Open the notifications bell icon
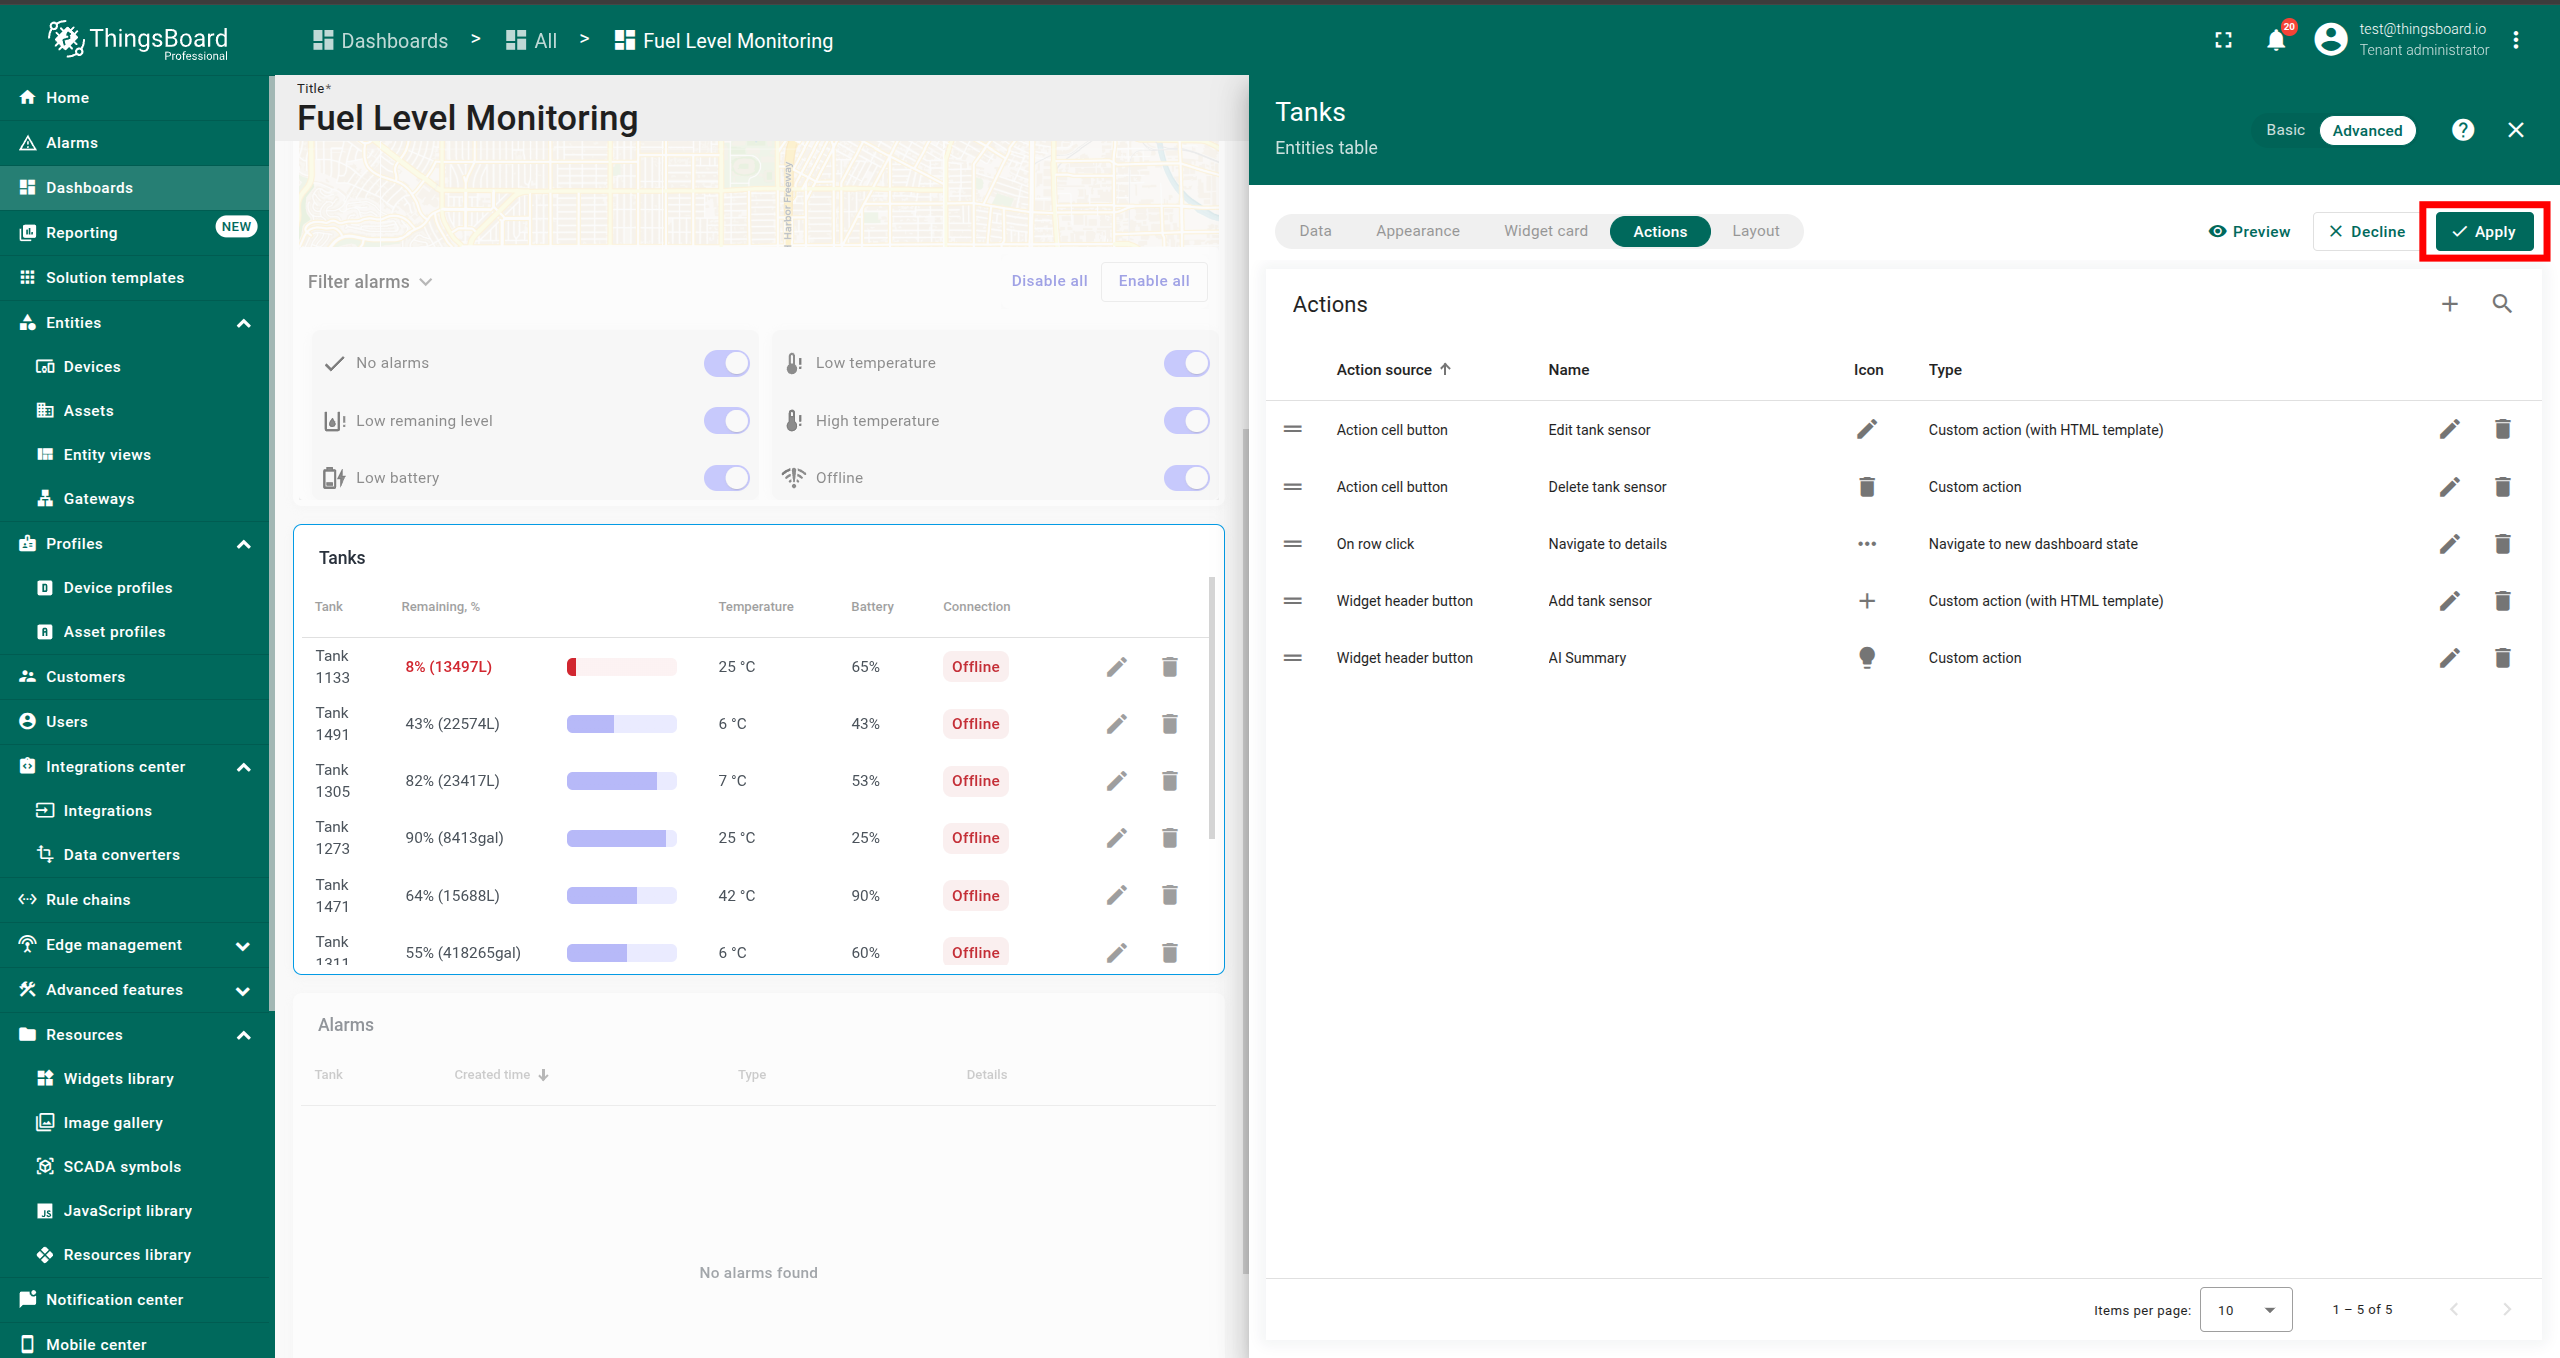The width and height of the screenshot is (2560, 1358). (x=2276, y=41)
